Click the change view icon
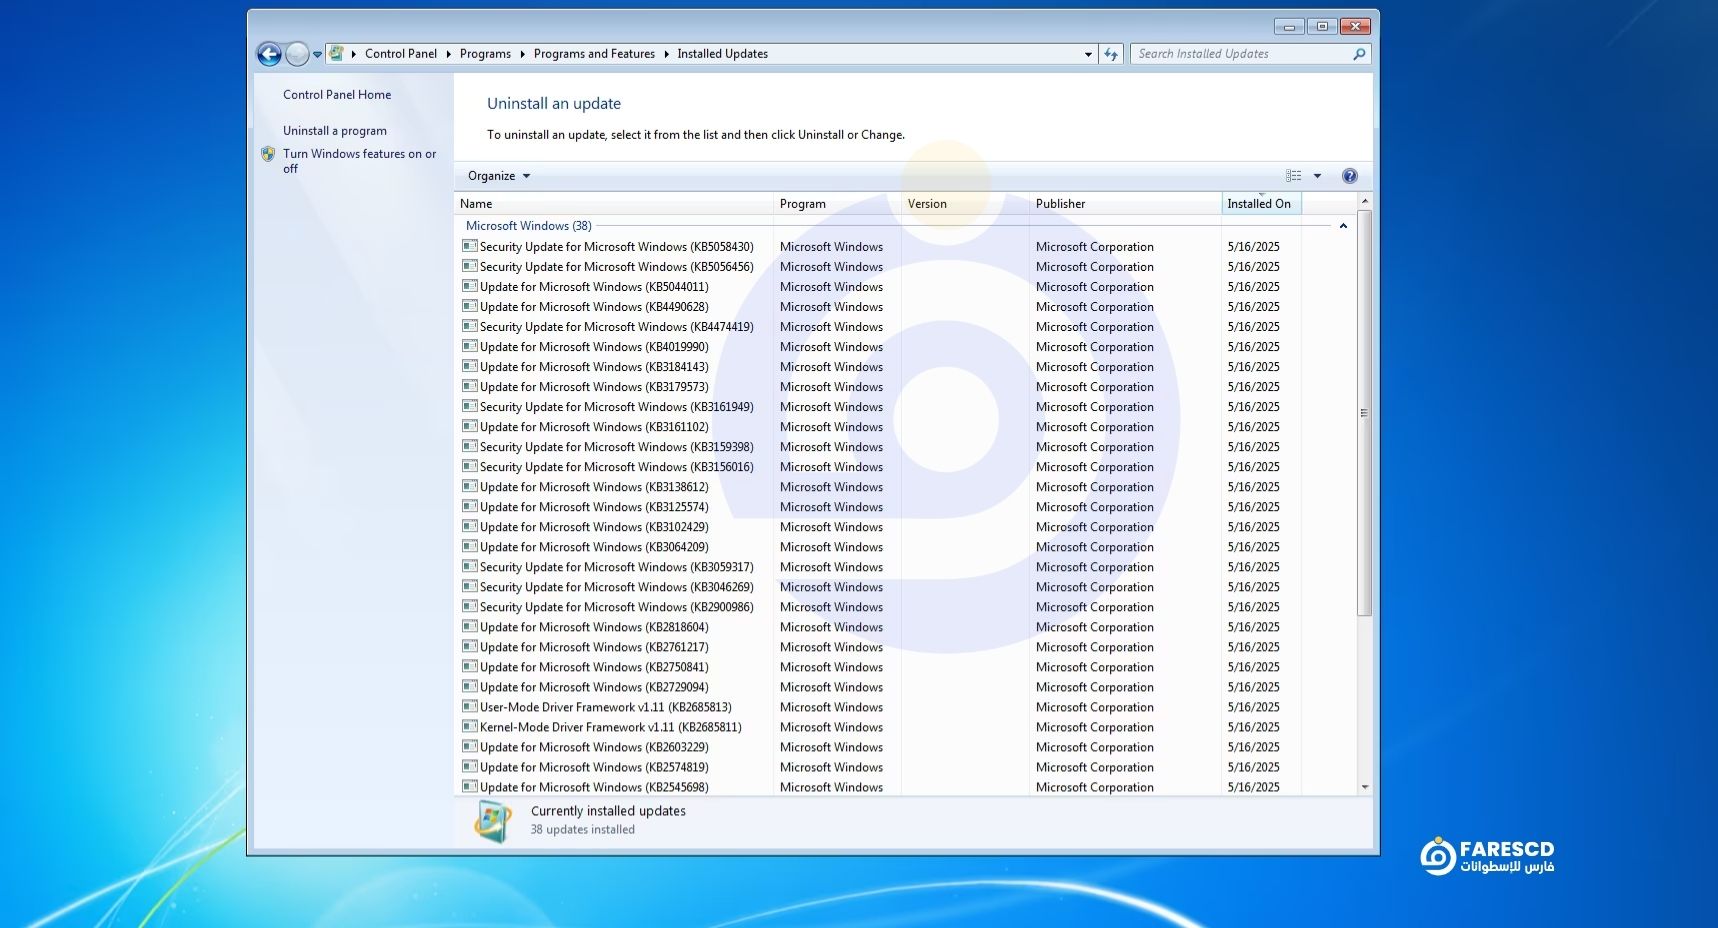Viewport: 1718px width, 928px height. pyautogui.click(x=1293, y=176)
